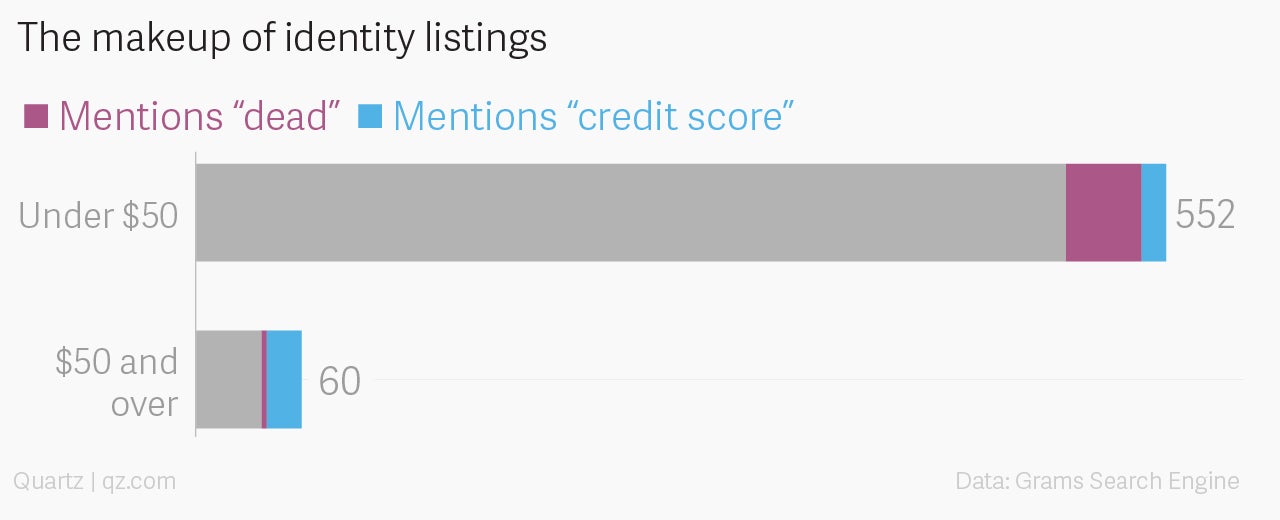Image resolution: width=1280 pixels, height=520 pixels.
Task: Click purple segment in Under $50 bar
Action: click(1103, 213)
